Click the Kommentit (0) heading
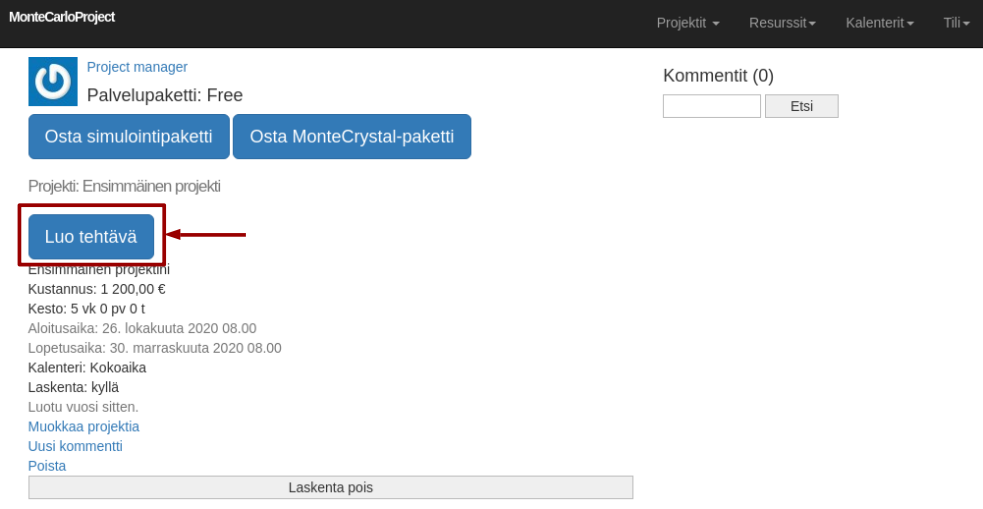Image resolution: width=983 pixels, height=509 pixels. 718,76
